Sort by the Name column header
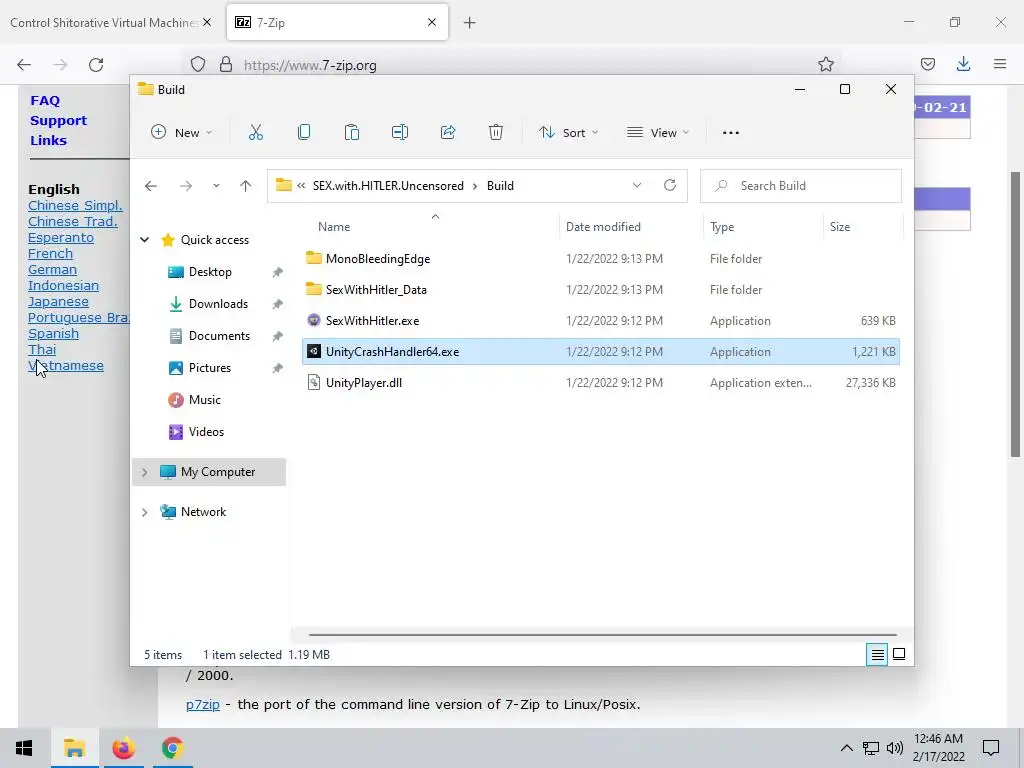This screenshot has width=1024, height=768. click(x=334, y=227)
